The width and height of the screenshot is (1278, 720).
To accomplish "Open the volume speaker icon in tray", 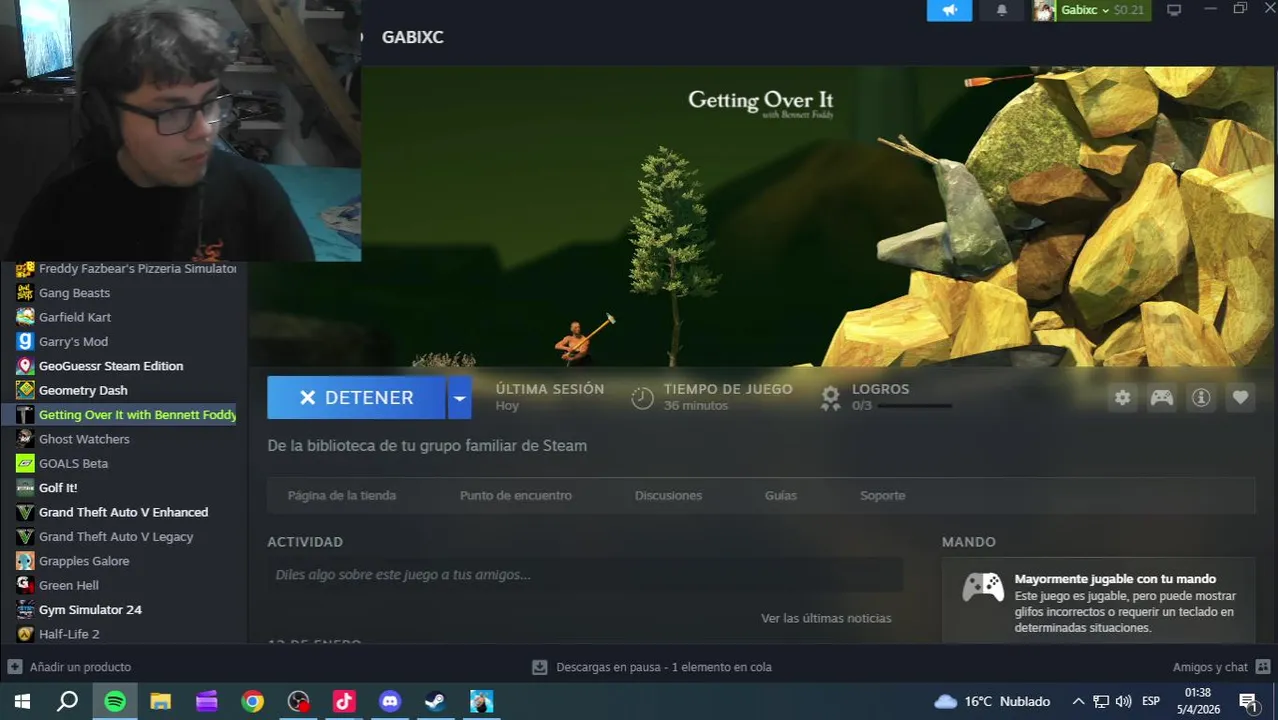I will pyautogui.click(x=1123, y=702).
